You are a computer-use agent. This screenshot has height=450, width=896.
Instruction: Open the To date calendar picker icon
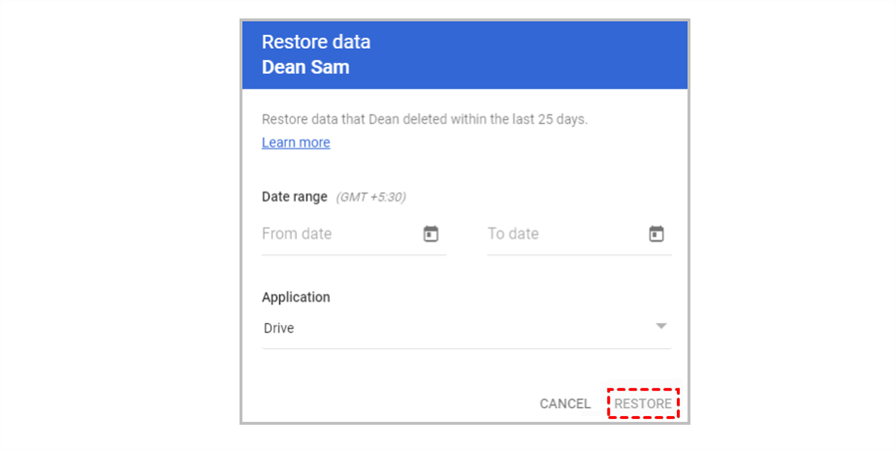656,234
